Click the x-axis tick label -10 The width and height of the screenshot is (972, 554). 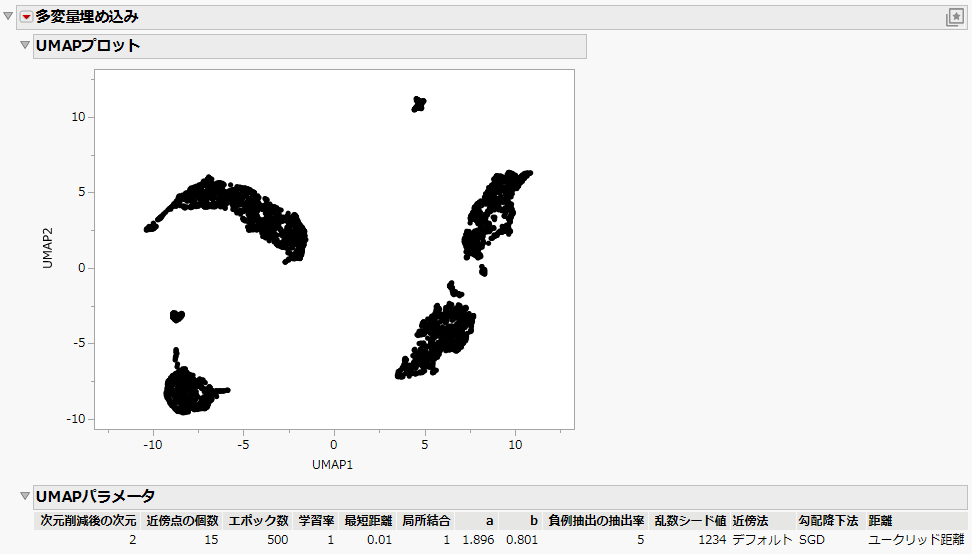click(152, 445)
